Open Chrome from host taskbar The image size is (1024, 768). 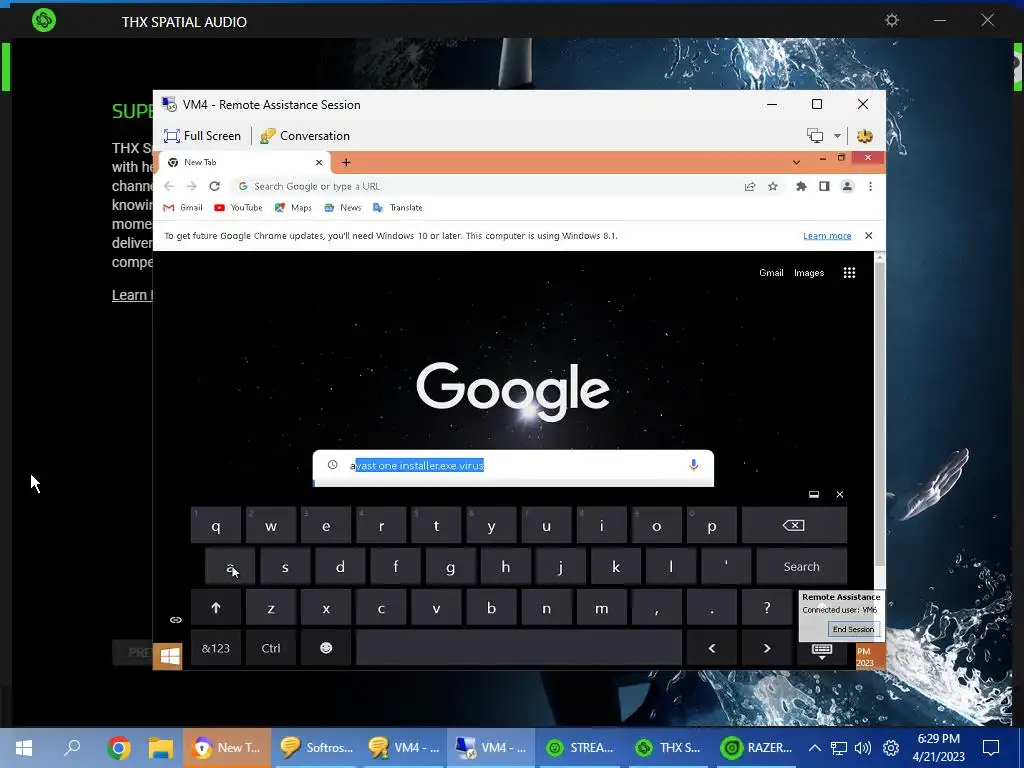[119, 748]
